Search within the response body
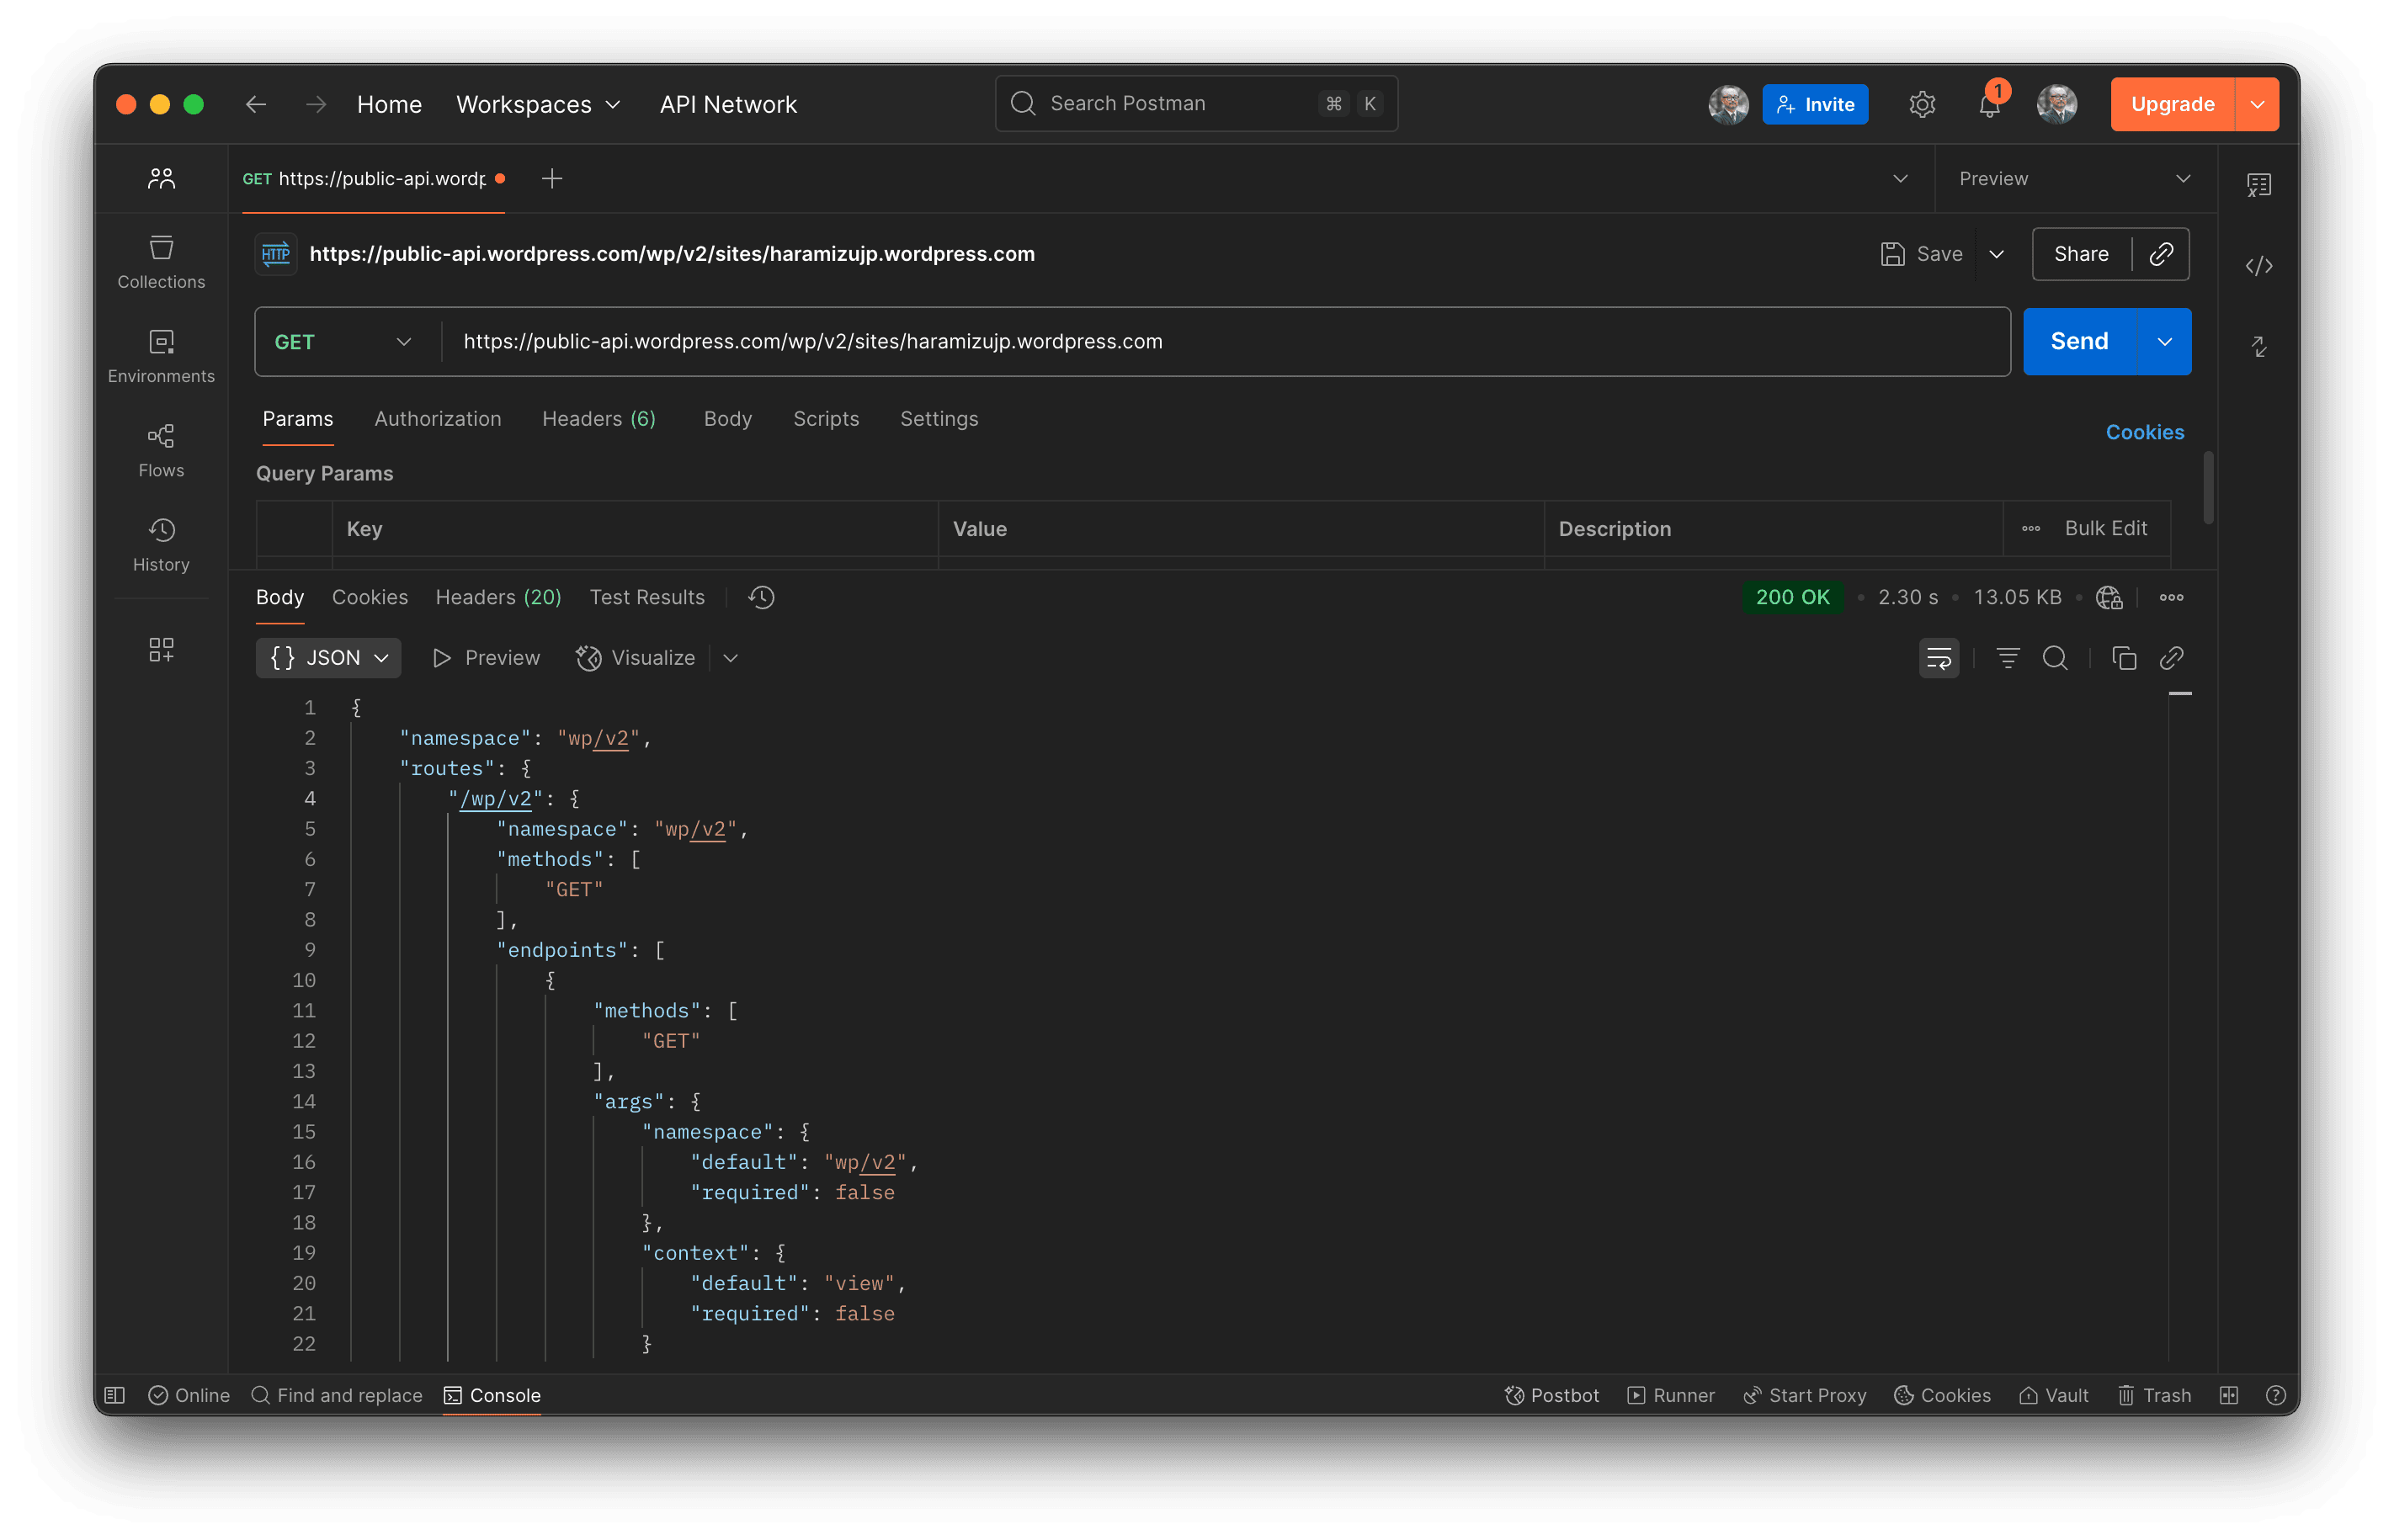2394x1540 pixels. tap(2055, 658)
